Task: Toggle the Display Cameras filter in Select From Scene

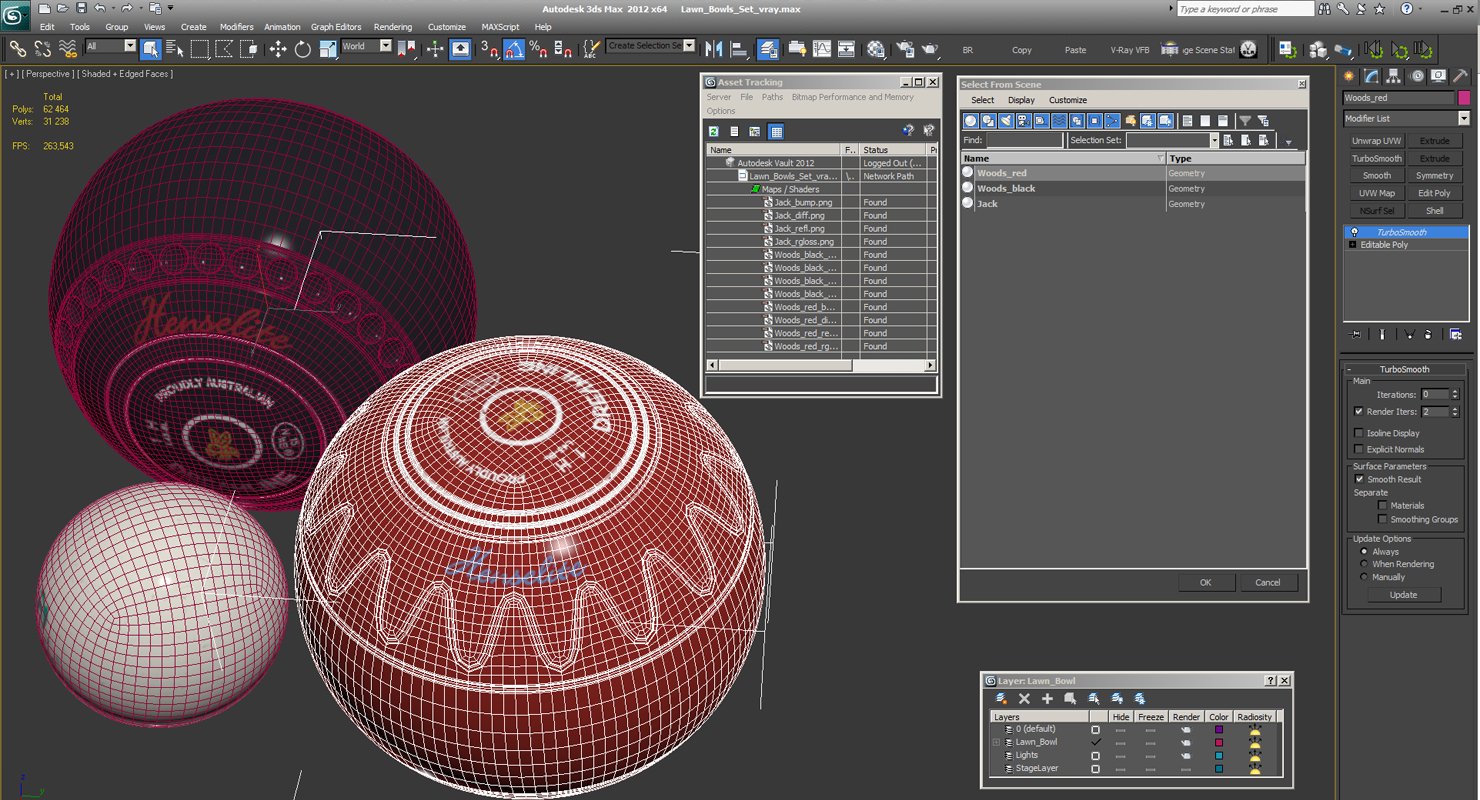Action: [1023, 121]
